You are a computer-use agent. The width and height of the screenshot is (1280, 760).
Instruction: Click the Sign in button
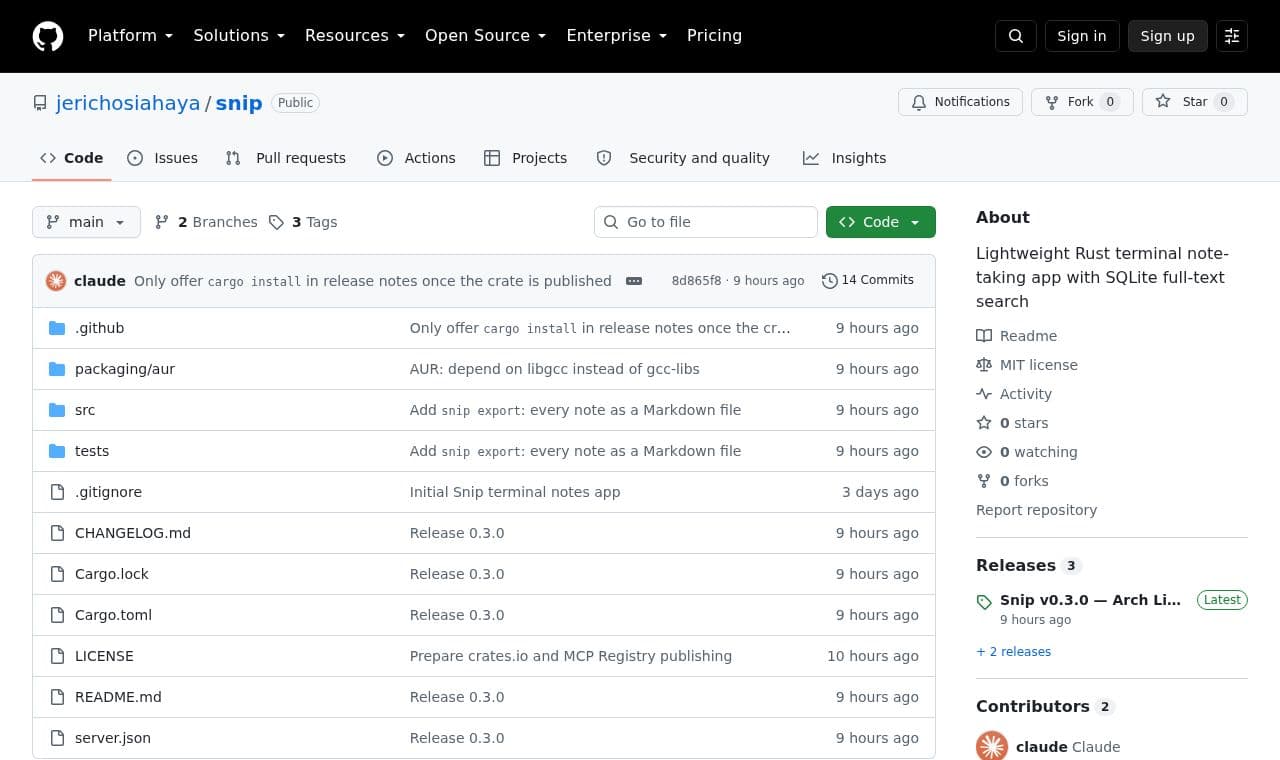point(1082,36)
